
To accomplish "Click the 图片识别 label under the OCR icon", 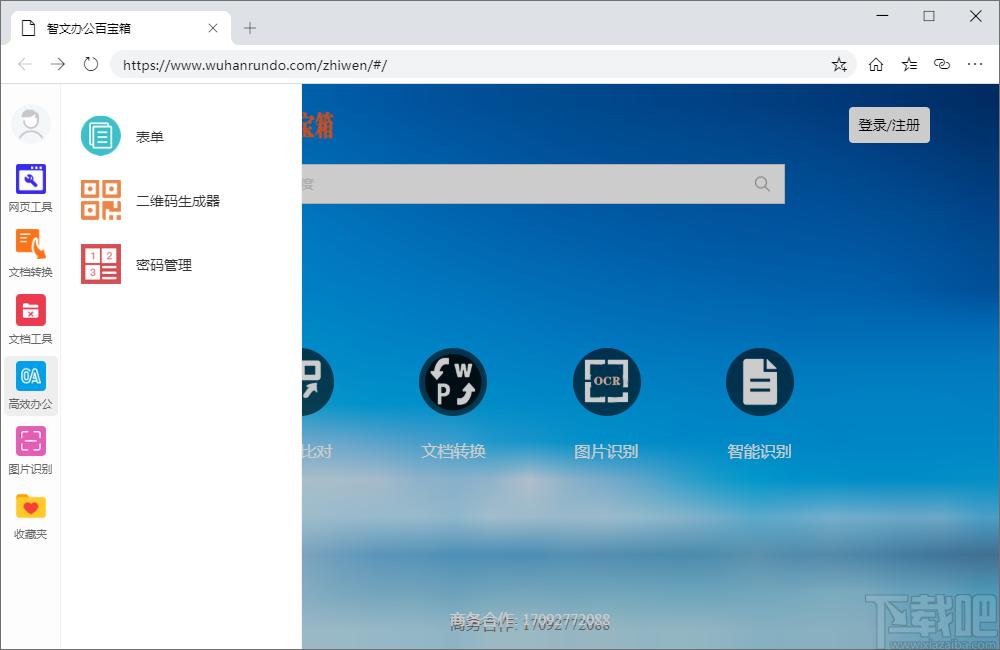I will (607, 452).
